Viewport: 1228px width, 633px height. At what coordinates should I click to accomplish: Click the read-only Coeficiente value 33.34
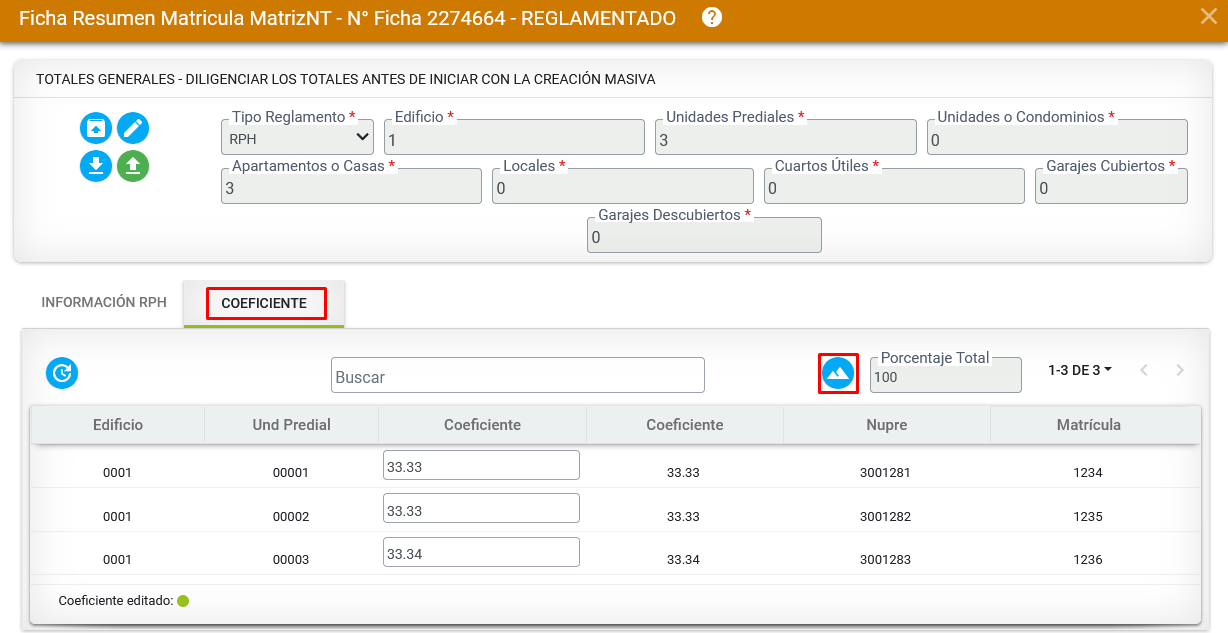(x=683, y=560)
